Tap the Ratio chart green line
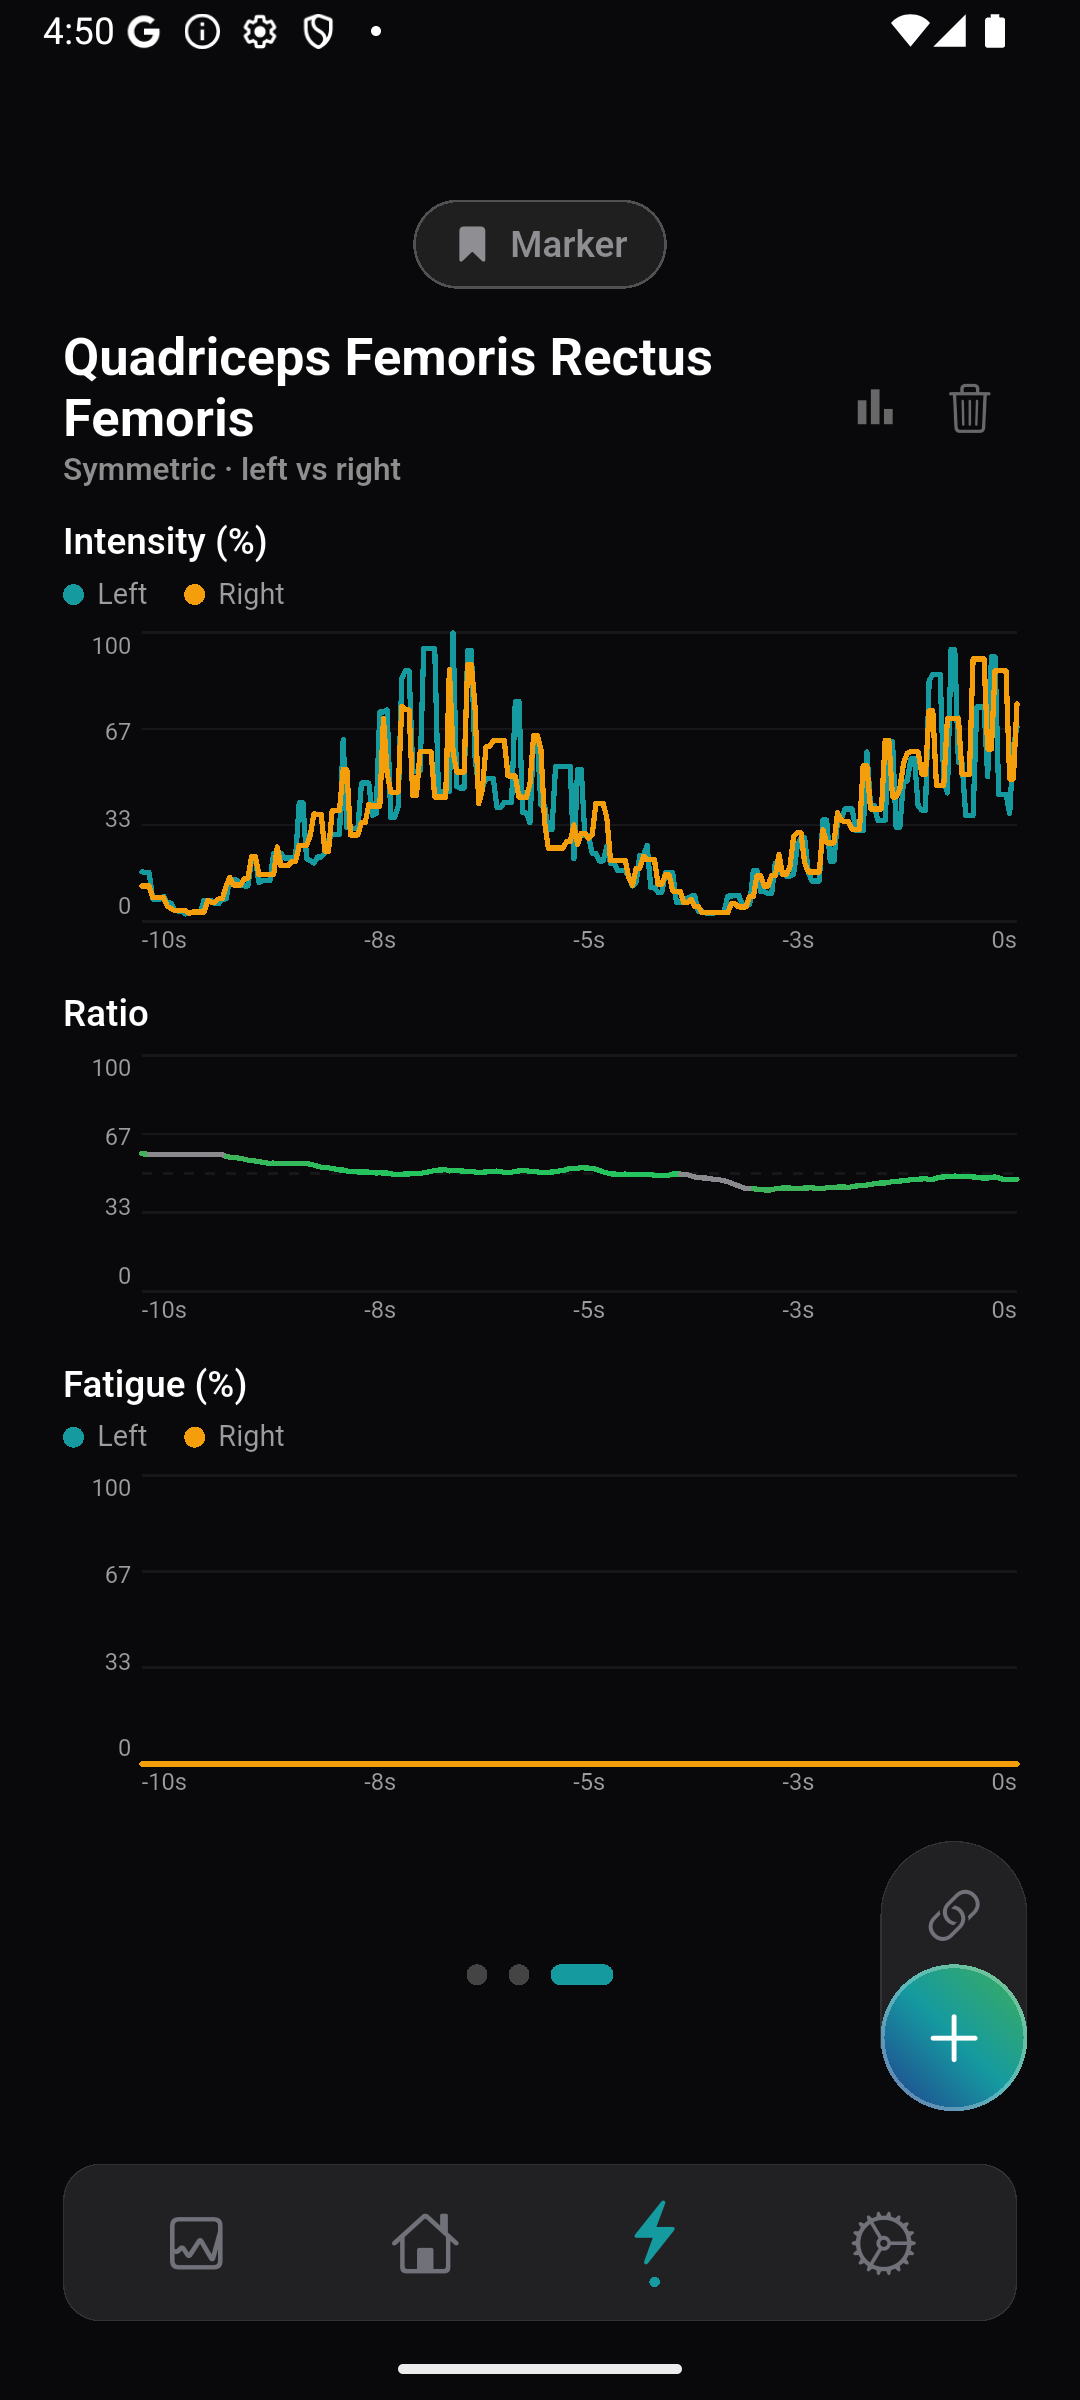This screenshot has width=1080, height=2400. pyautogui.click(x=579, y=1172)
